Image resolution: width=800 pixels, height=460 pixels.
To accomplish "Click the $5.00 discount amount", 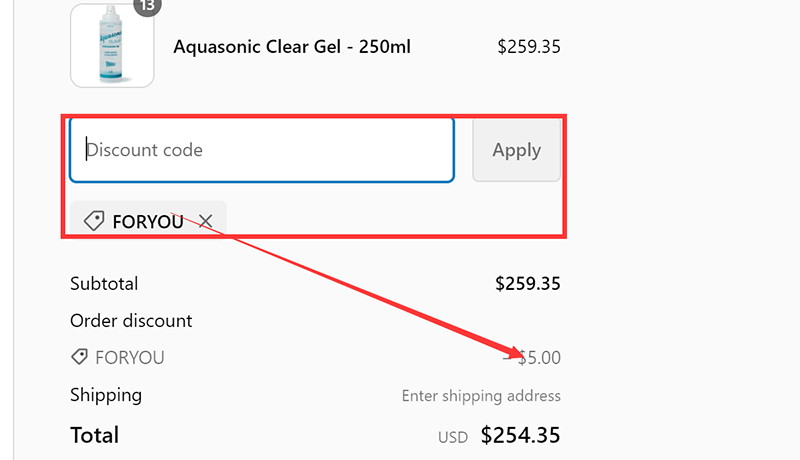I will point(532,357).
